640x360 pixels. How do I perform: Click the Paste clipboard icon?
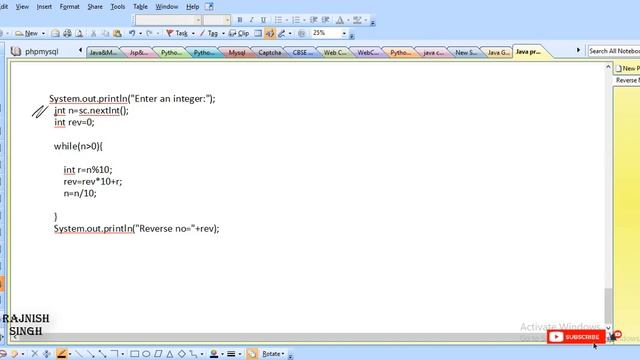pyautogui.click(x=118, y=33)
